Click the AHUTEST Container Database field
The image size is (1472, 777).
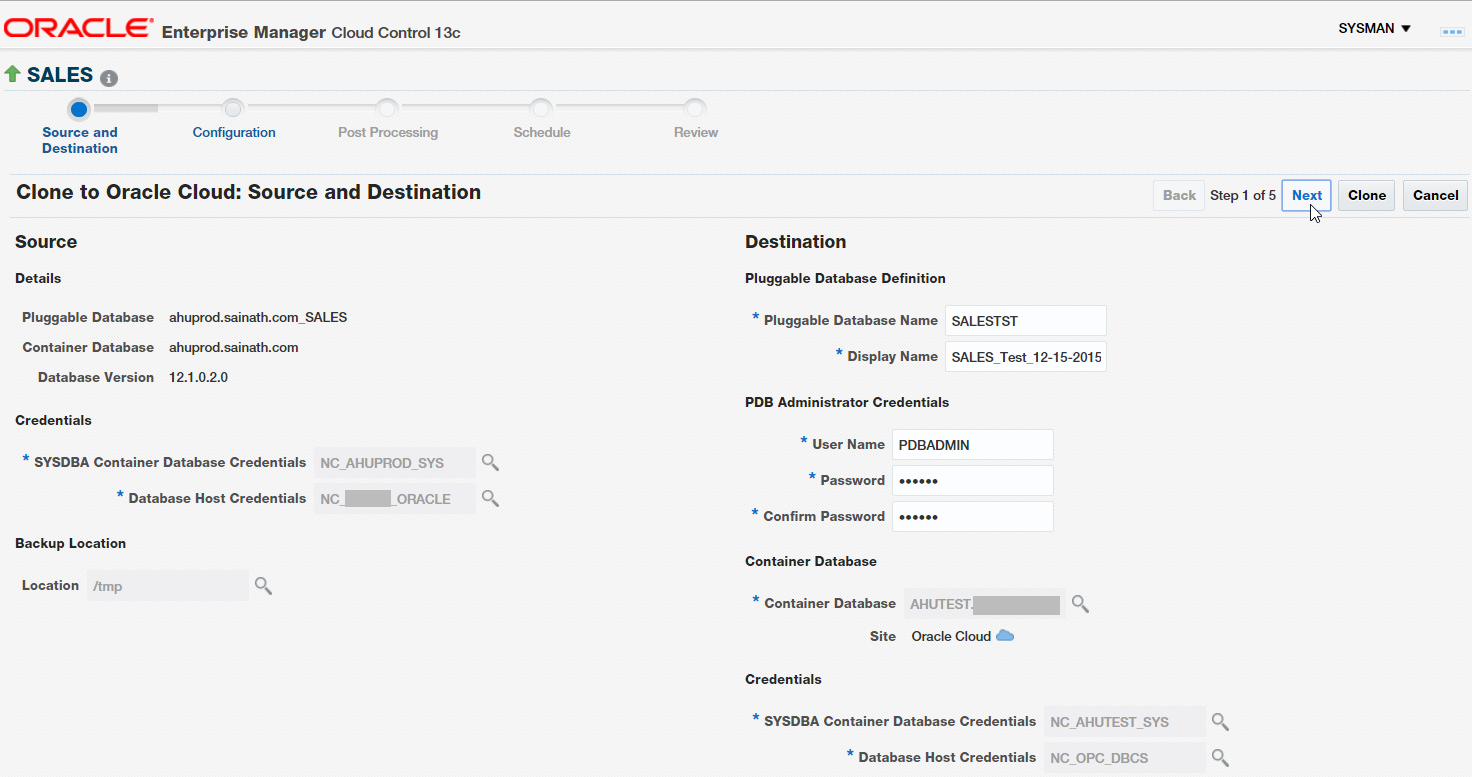click(985, 604)
